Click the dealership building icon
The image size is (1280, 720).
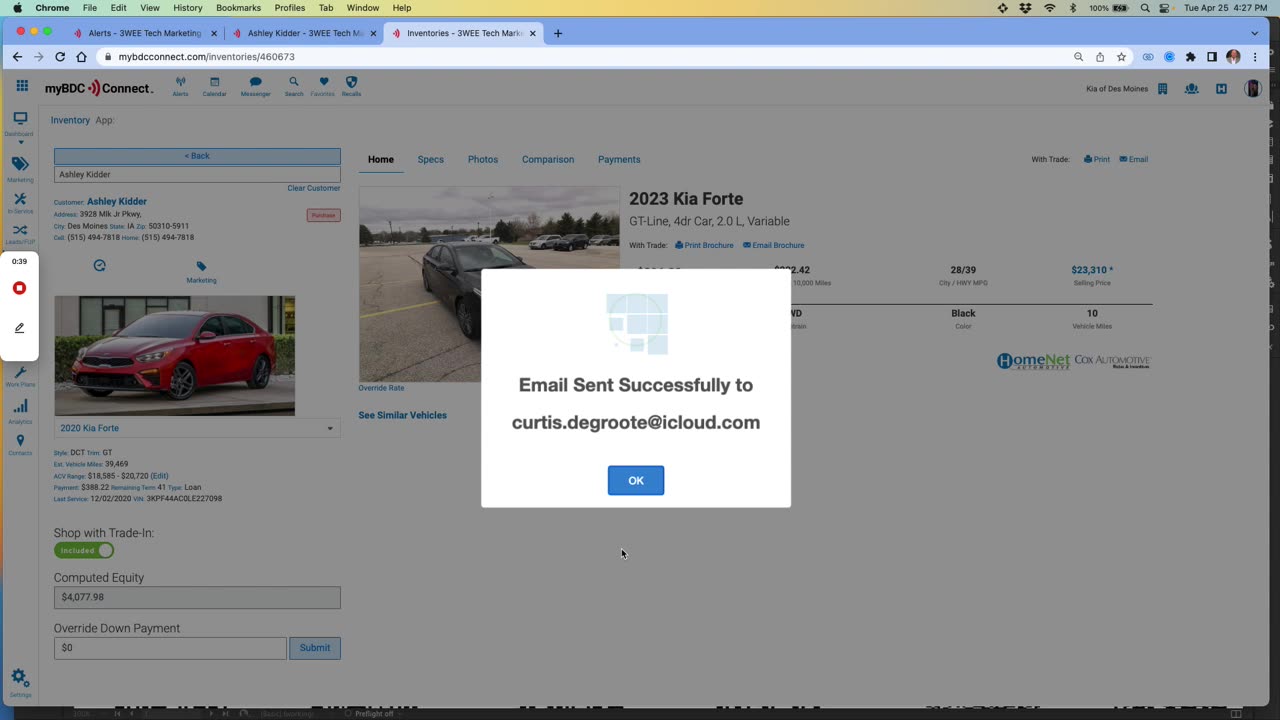[x=1162, y=89]
